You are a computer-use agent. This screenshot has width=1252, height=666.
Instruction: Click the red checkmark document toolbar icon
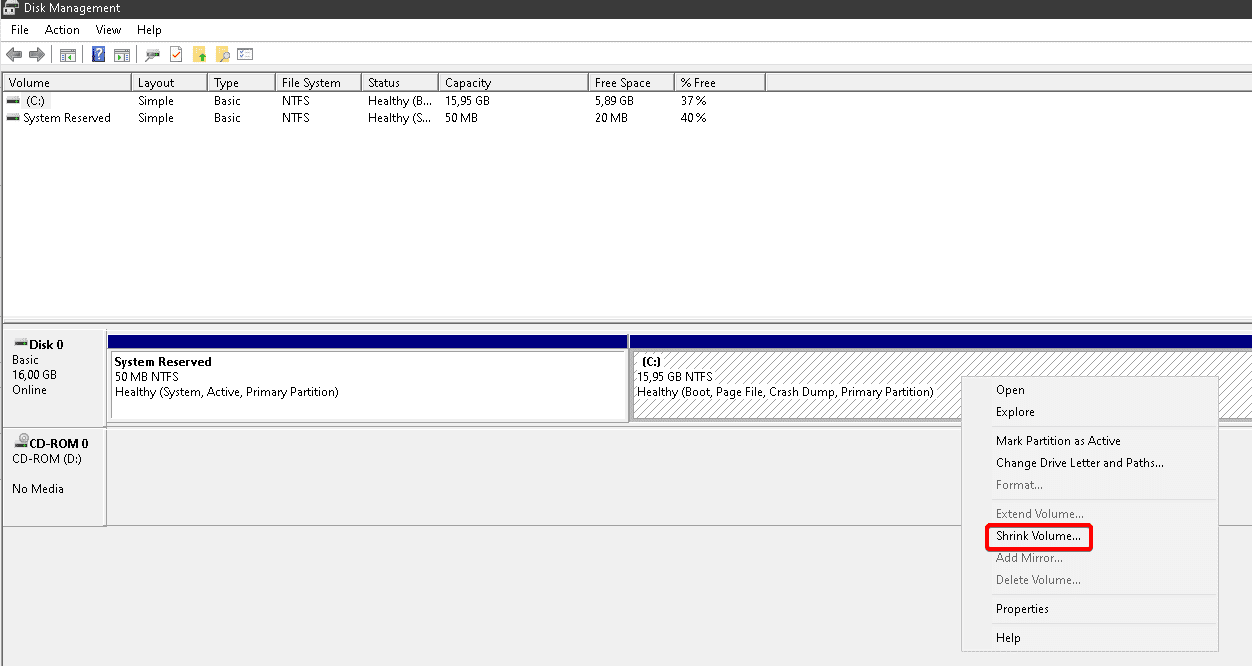(176, 54)
